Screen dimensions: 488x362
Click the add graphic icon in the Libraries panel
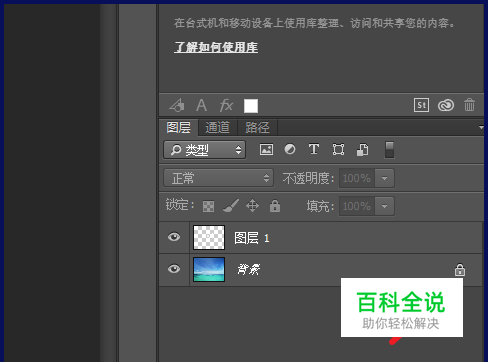pyautogui.click(x=177, y=105)
